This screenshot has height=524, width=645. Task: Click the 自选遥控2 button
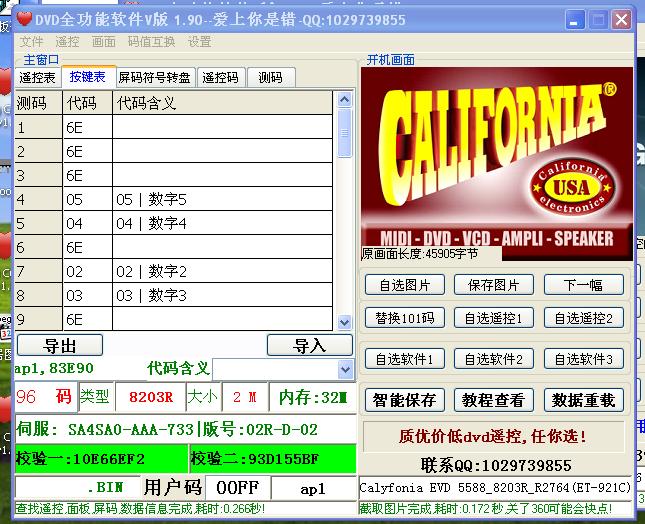(584, 318)
